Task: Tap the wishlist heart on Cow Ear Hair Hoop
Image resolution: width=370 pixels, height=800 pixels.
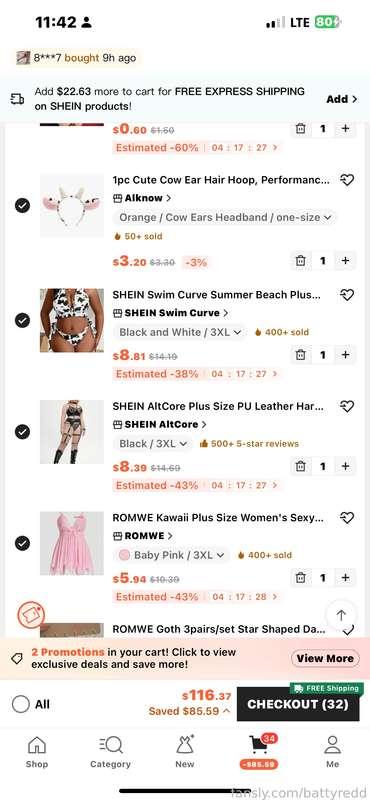Action: 347,180
